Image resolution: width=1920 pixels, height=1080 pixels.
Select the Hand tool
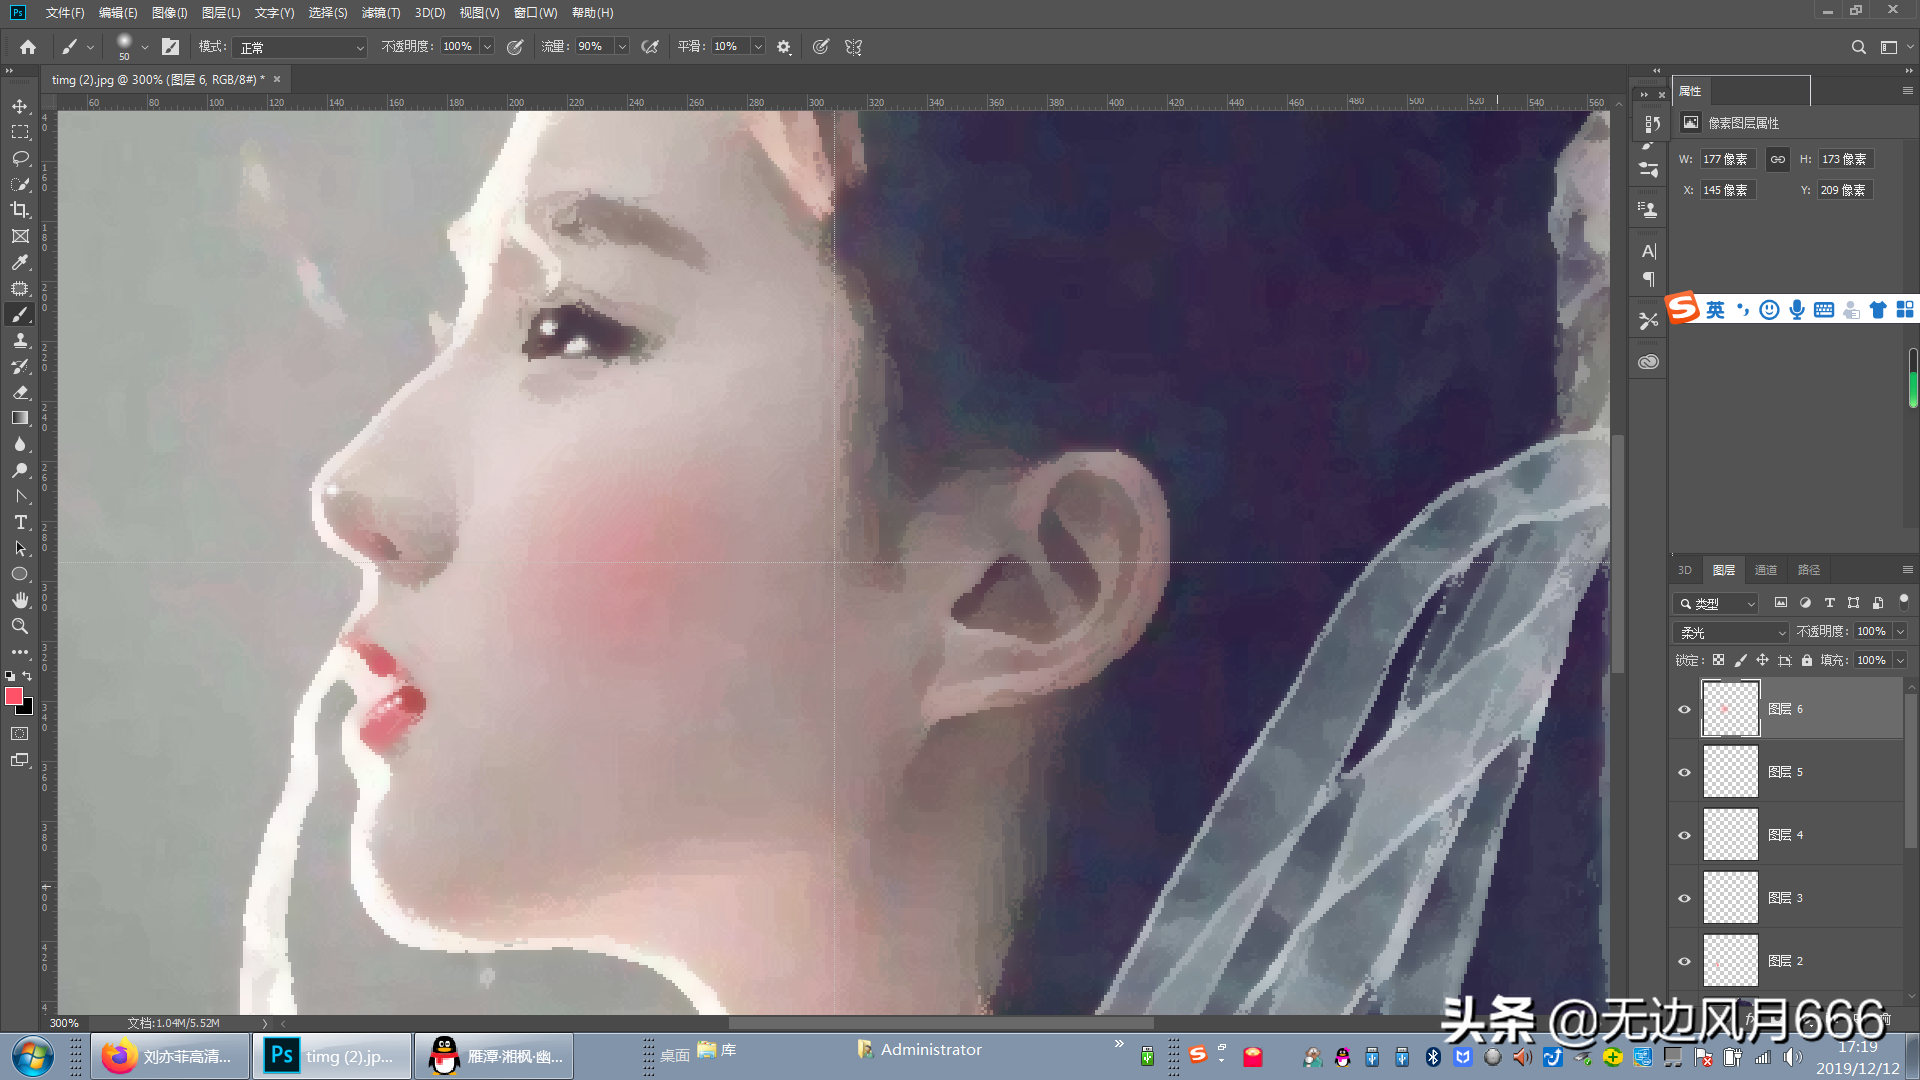tap(20, 600)
